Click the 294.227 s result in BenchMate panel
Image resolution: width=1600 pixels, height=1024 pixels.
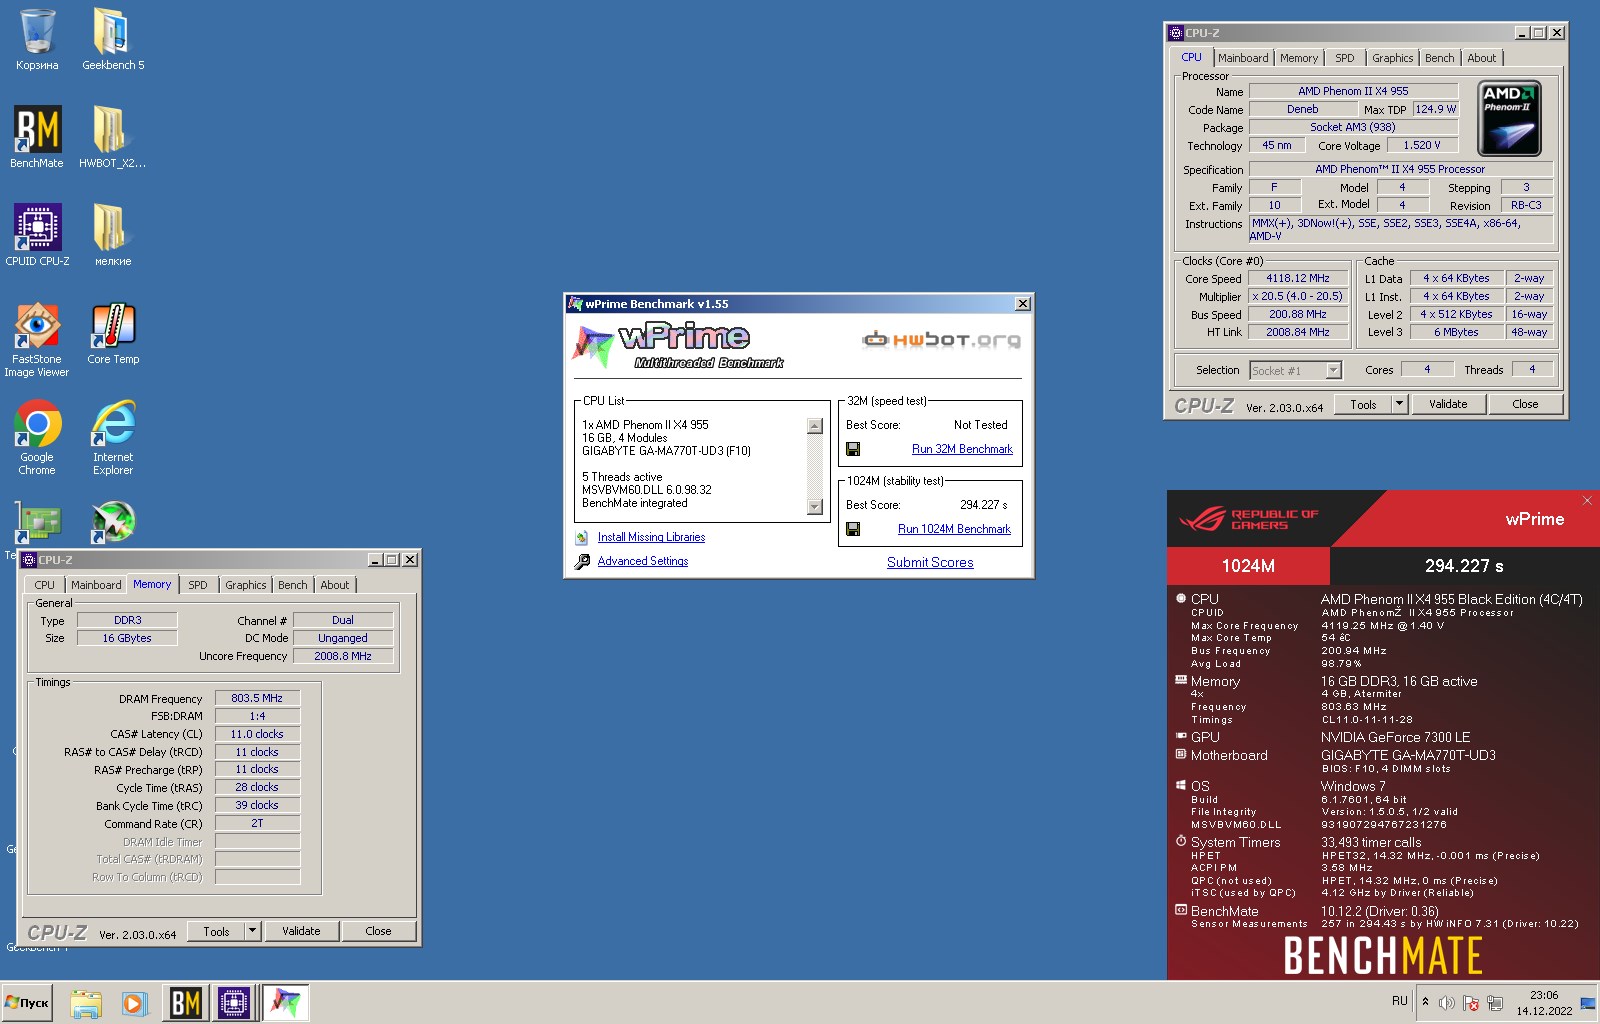(x=1464, y=566)
